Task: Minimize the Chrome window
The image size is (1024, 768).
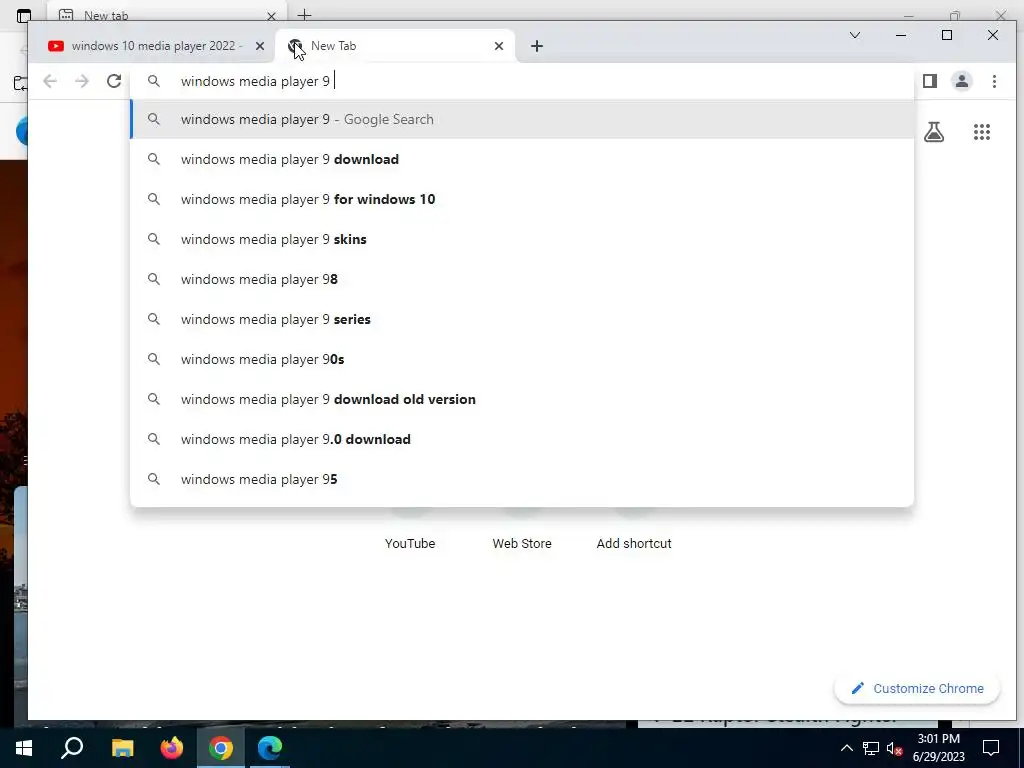Action: 901,35
